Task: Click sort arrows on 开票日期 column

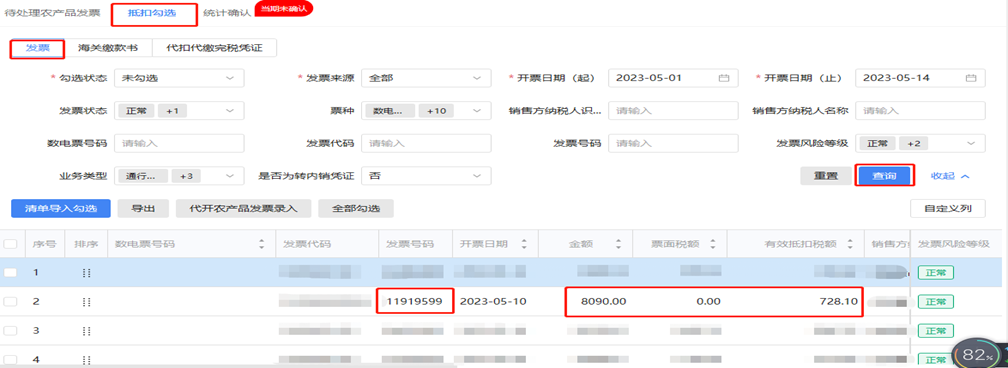Action: tap(525, 244)
